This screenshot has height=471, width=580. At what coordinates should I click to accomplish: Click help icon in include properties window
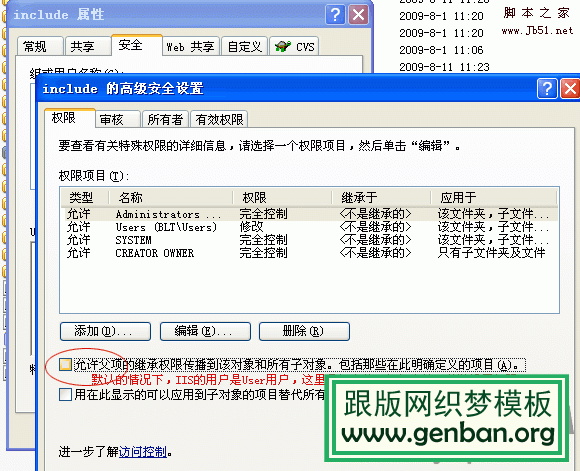[335, 15]
